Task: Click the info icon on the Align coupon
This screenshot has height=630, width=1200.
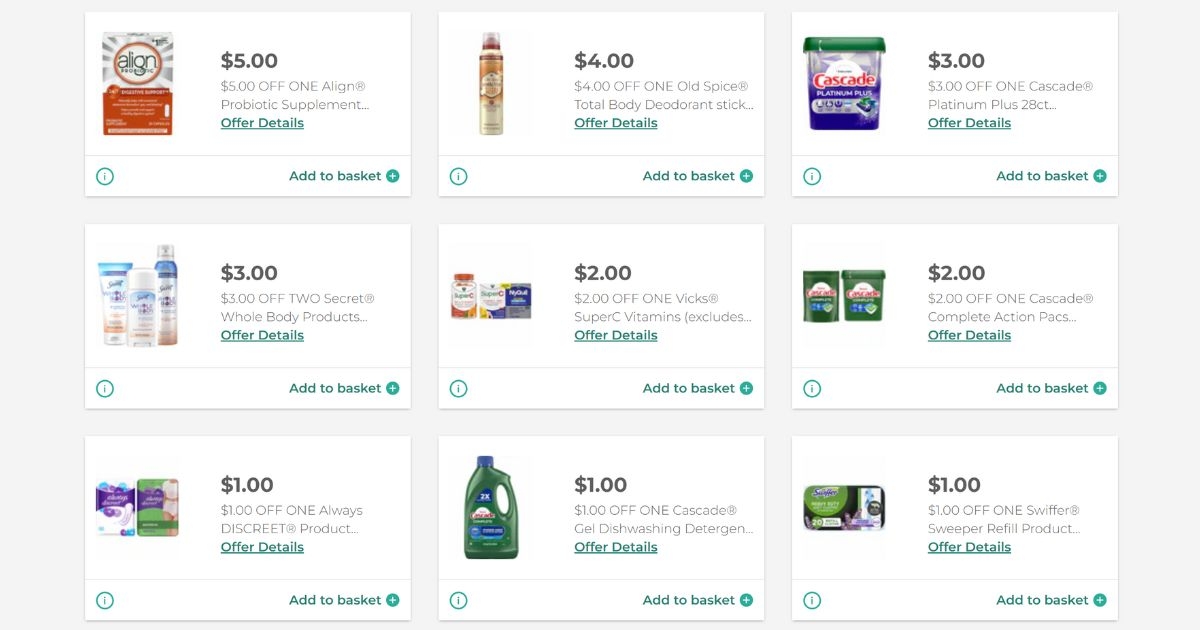Action: point(104,176)
